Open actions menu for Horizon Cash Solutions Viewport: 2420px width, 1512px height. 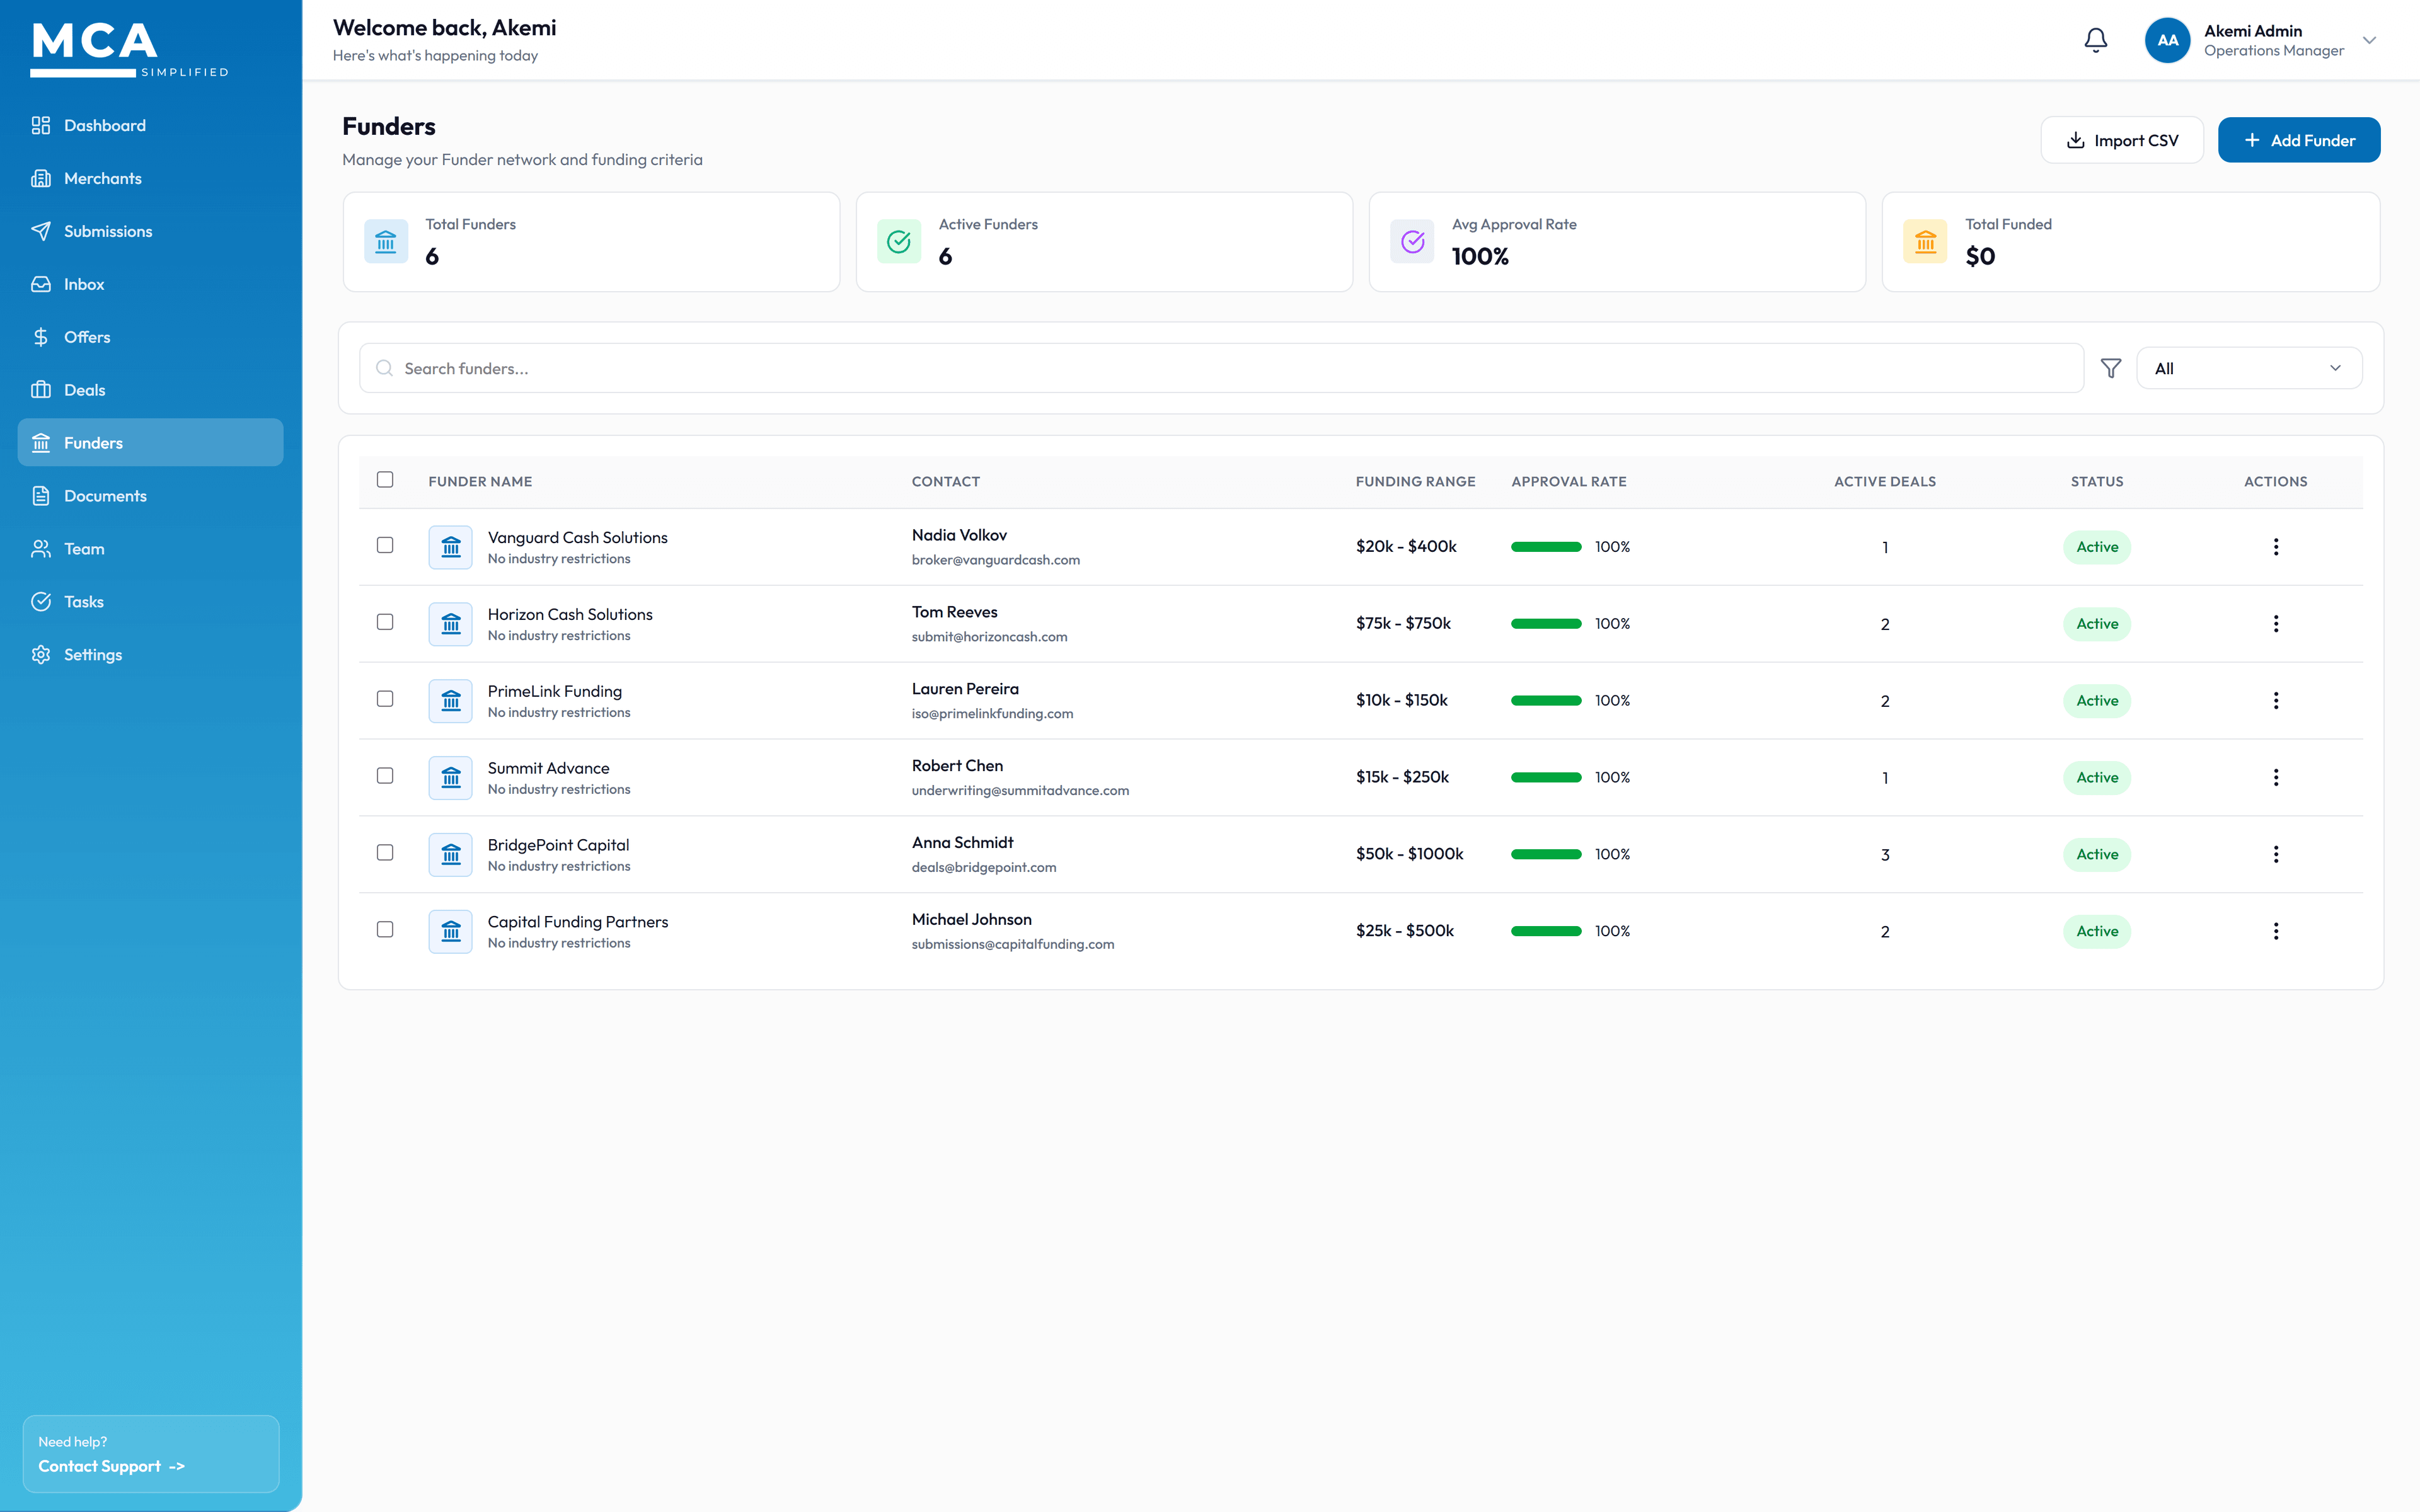(x=2275, y=624)
